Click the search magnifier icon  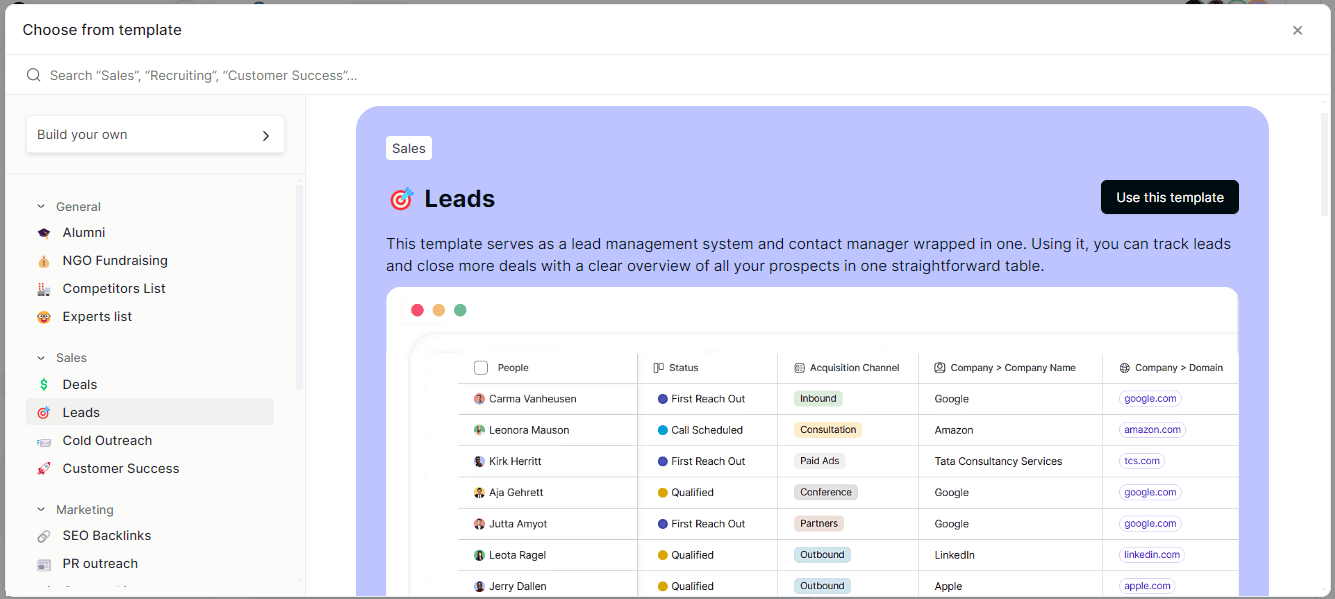pos(33,75)
